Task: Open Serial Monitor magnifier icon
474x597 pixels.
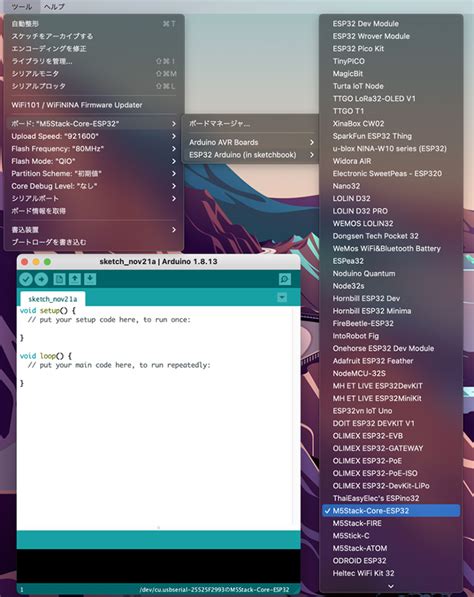Action: point(284,279)
